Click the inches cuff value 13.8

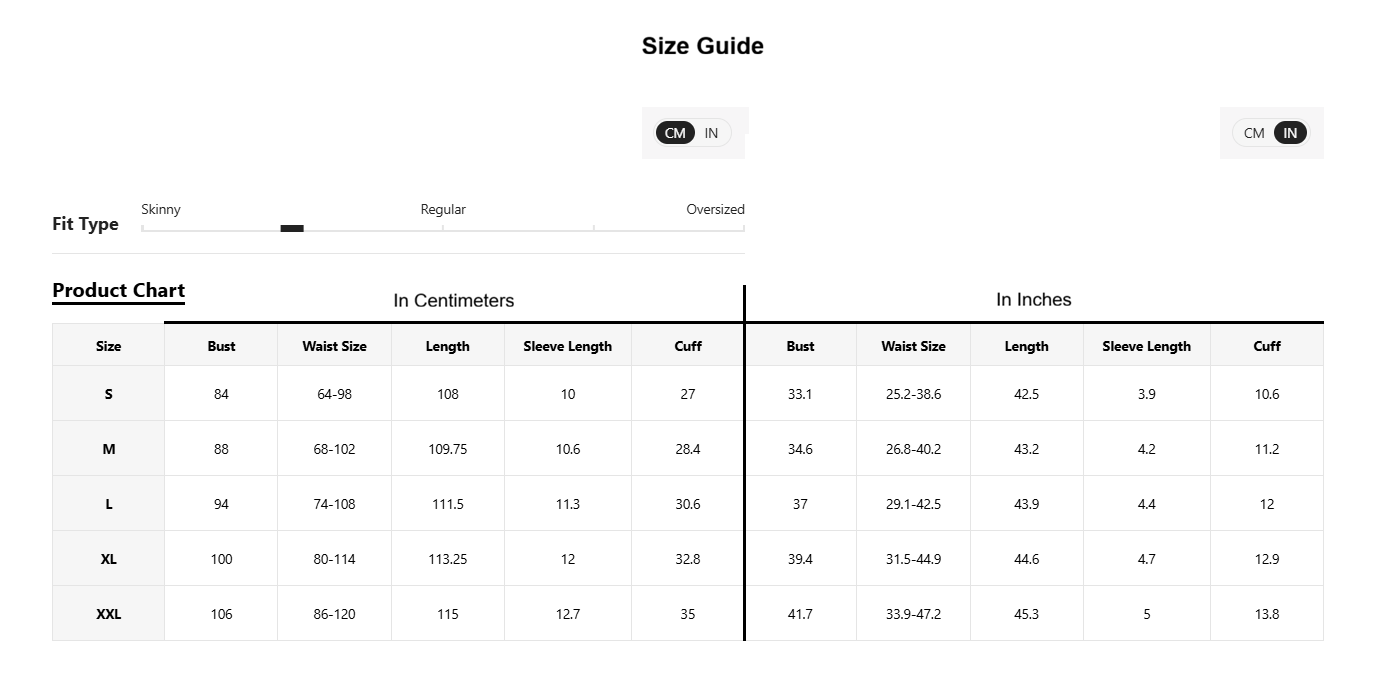tap(1267, 614)
